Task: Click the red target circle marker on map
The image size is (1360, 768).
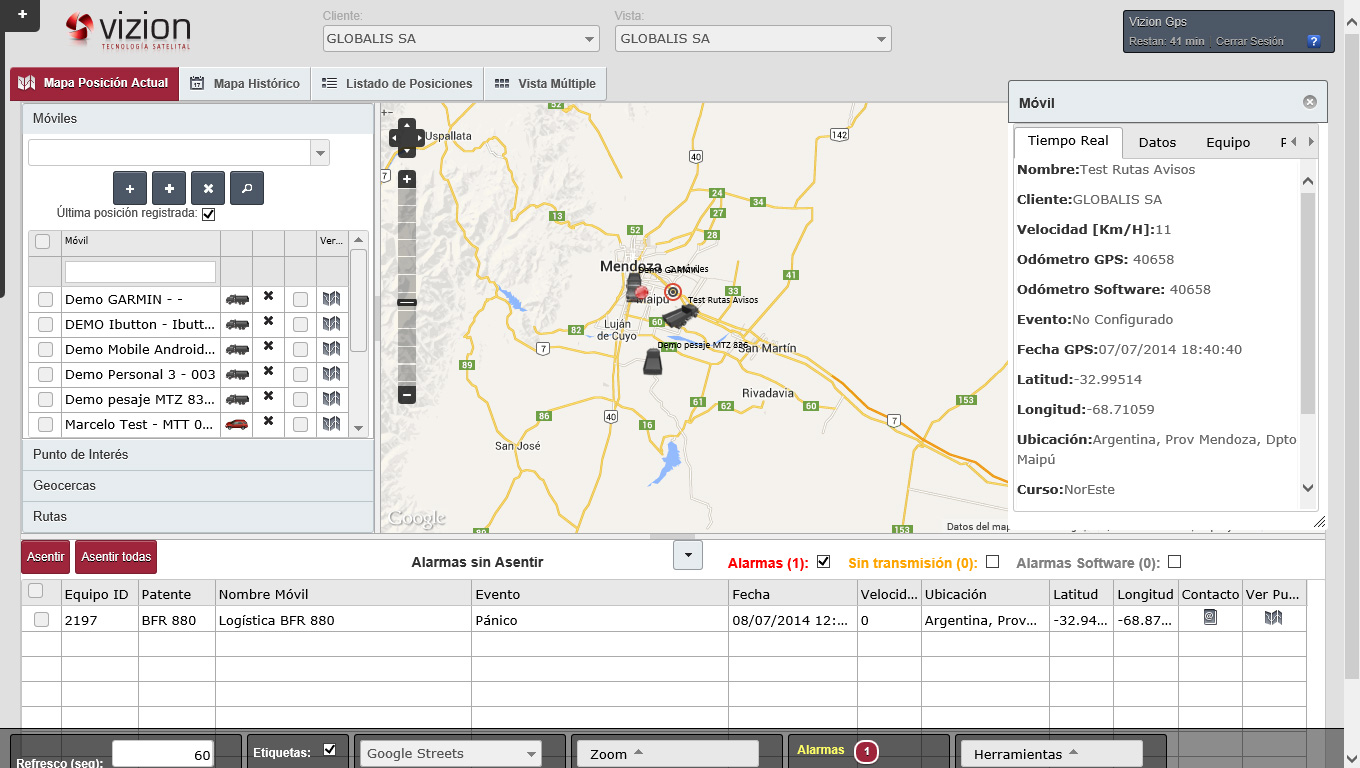Action: point(673,293)
